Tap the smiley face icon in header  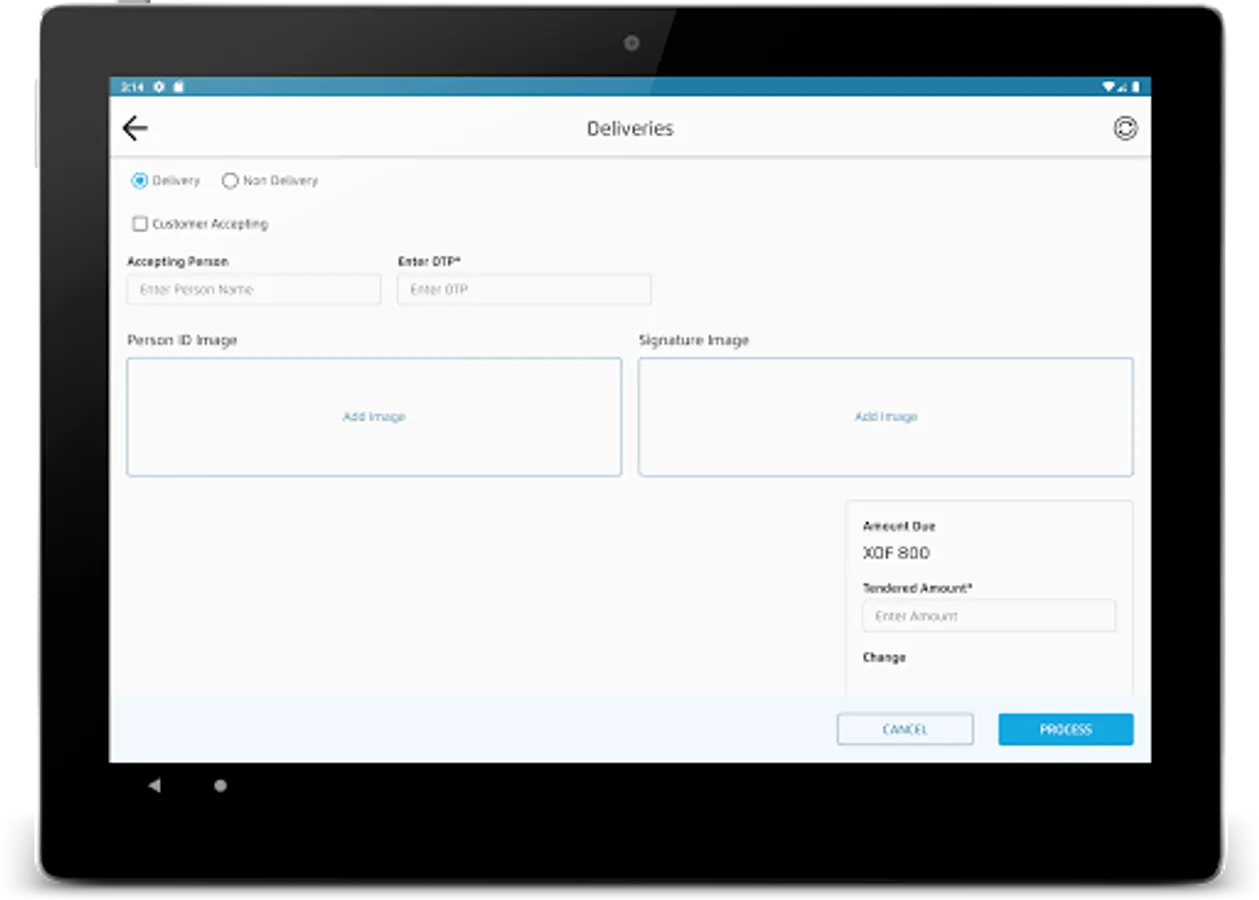point(1125,128)
